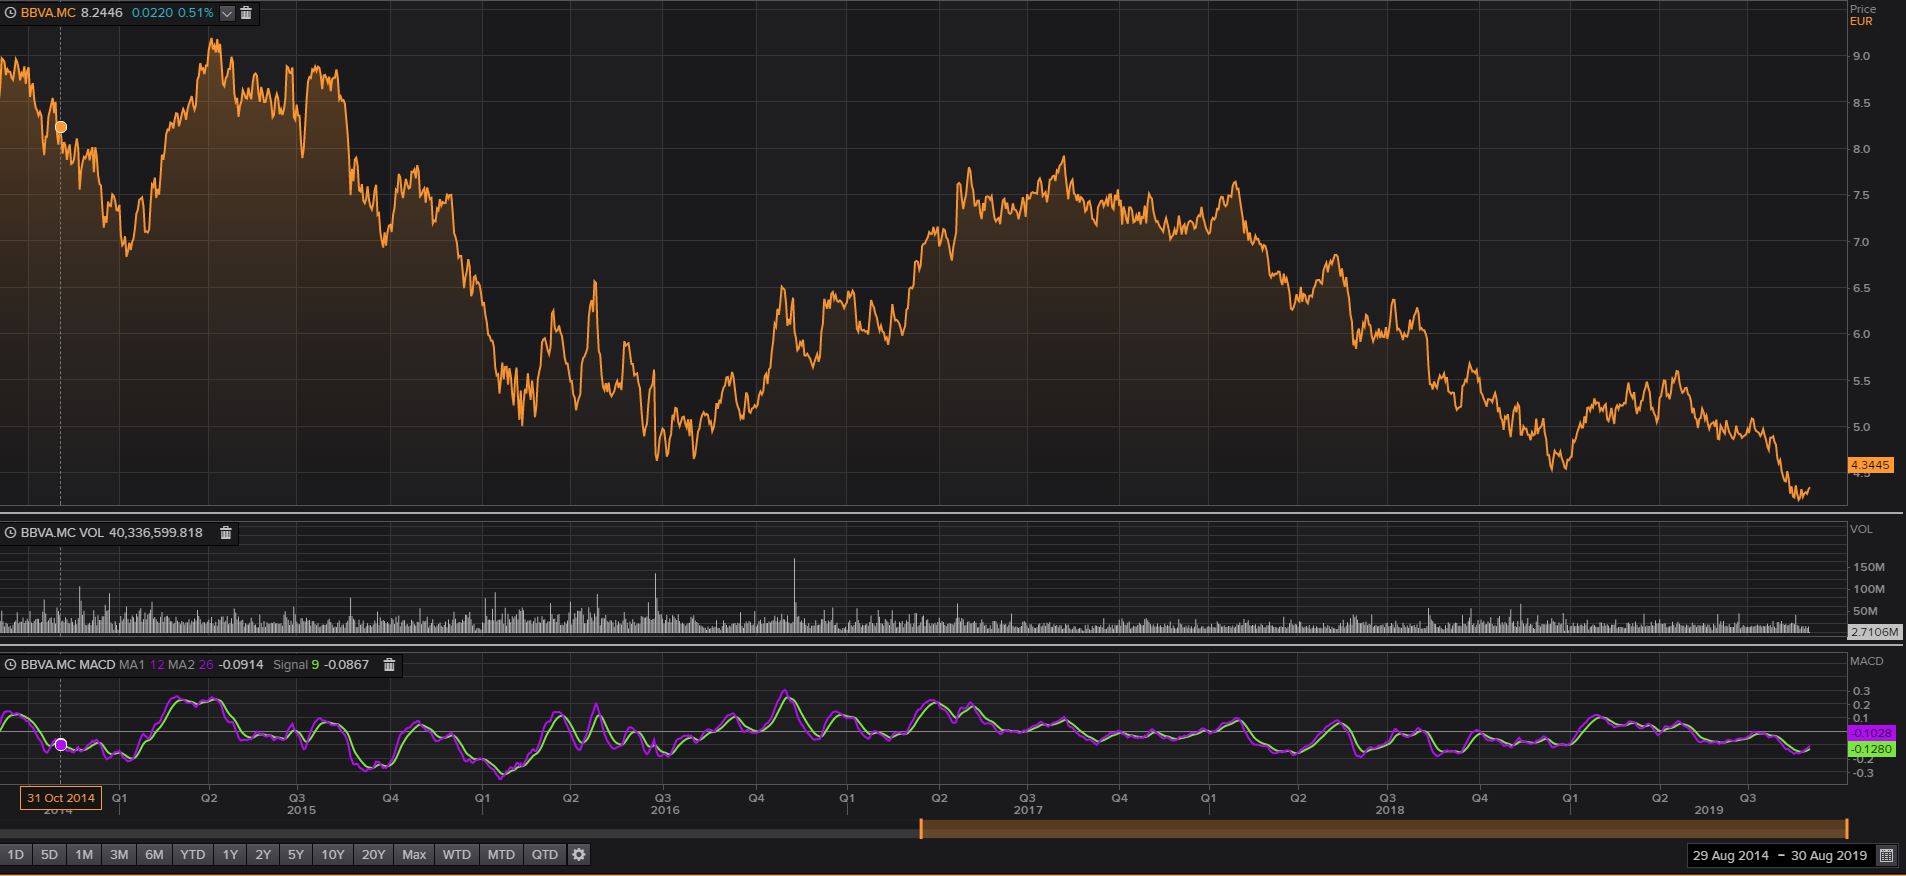Screen dimensions: 1906x876
Task: Click the MA2 period value 26
Action: 206,664
